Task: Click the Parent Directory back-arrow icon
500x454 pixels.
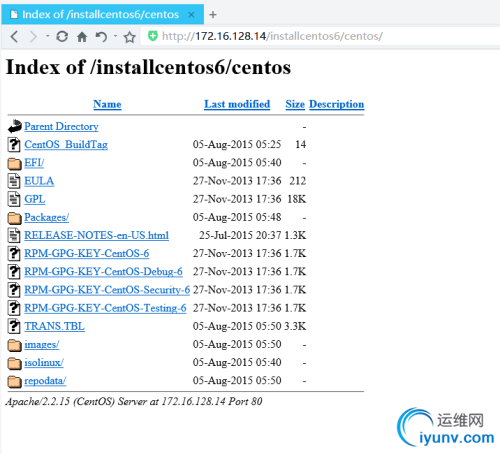Action: (x=14, y=127)
